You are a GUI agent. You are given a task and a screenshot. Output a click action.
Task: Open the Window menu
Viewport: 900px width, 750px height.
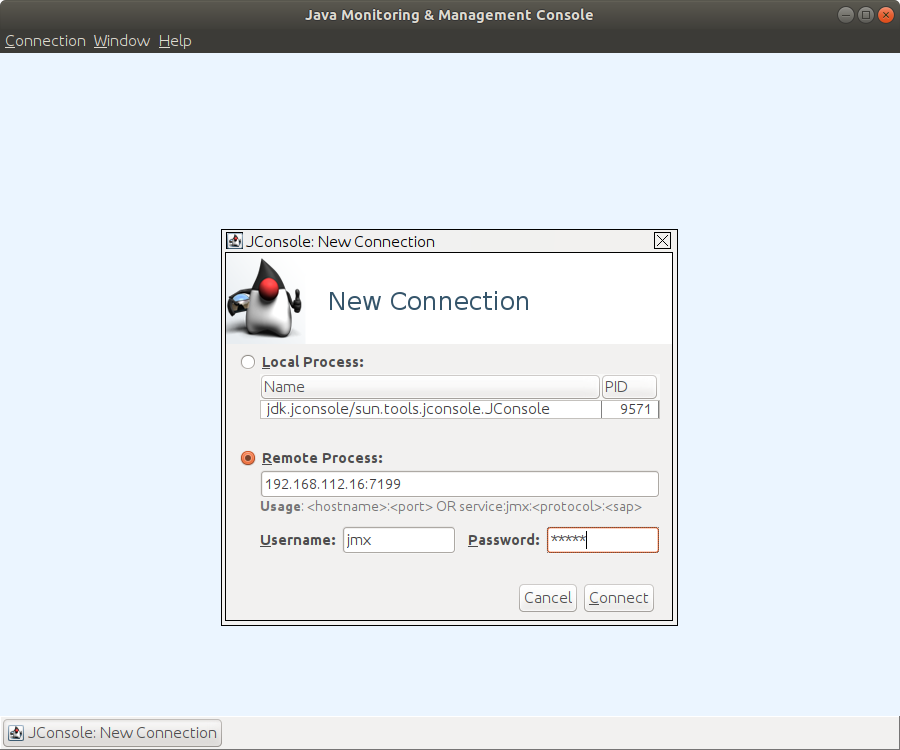click(122, 41)
